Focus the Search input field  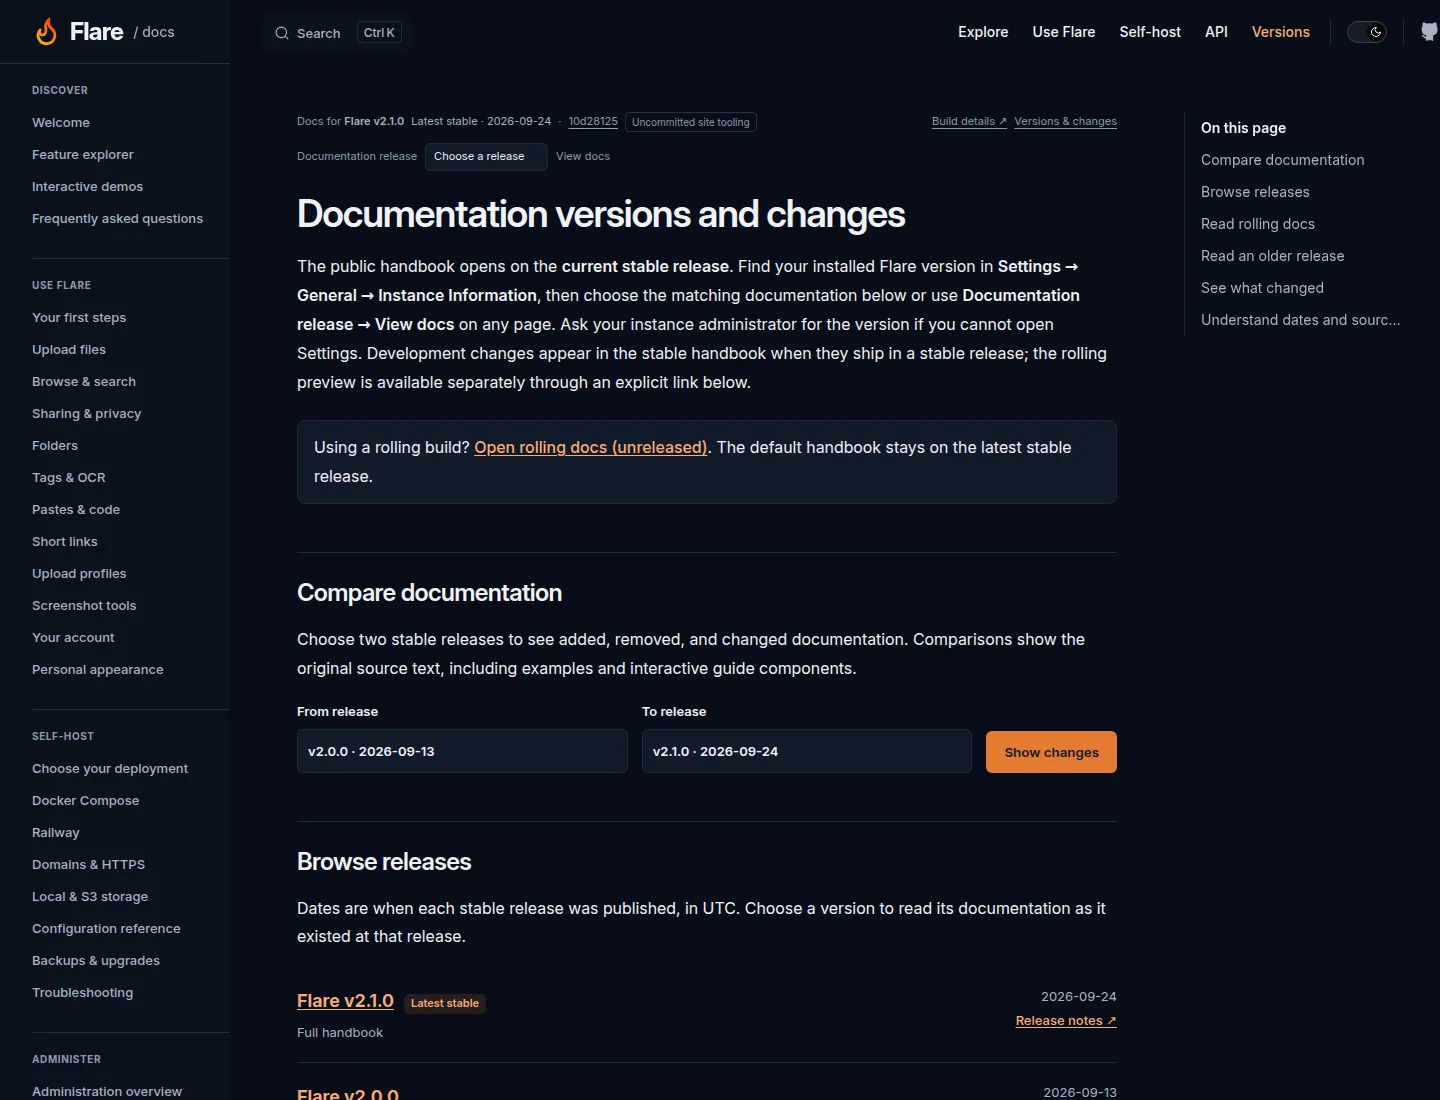338,33
